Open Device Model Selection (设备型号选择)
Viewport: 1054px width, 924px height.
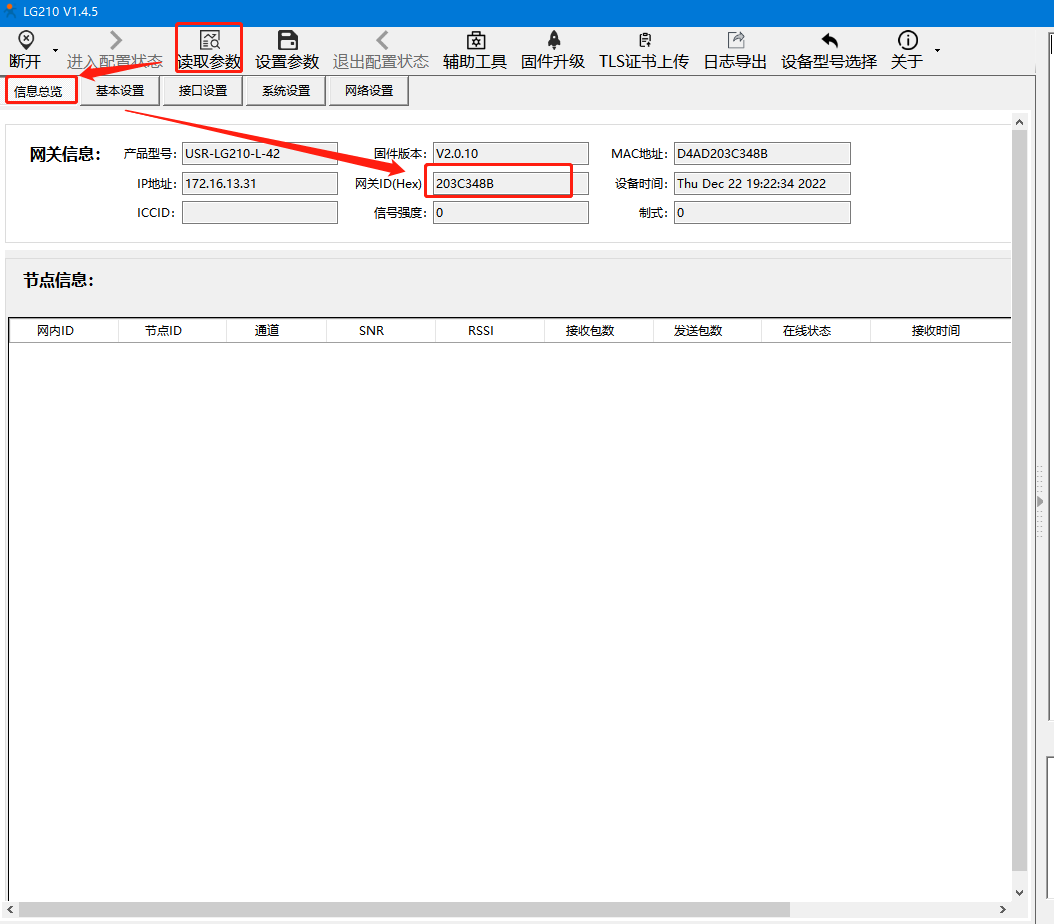pyautogui.click(x=829, y=41)
